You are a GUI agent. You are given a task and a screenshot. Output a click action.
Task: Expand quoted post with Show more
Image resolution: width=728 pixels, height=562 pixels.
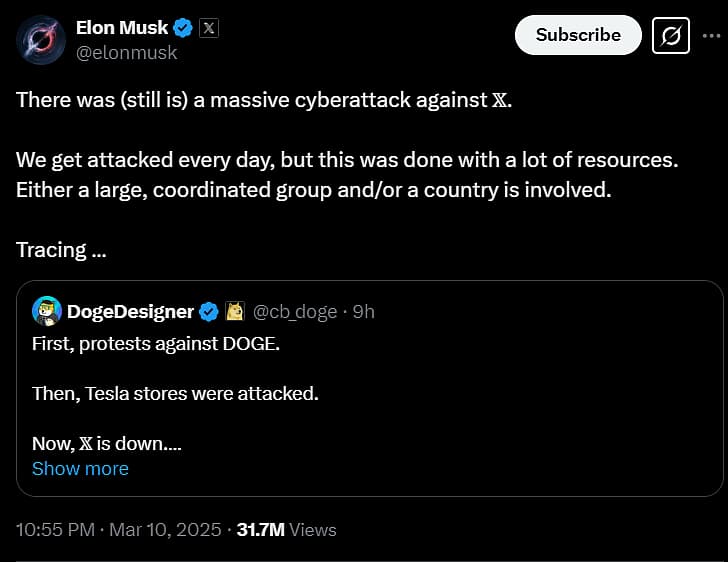(80, 468)
